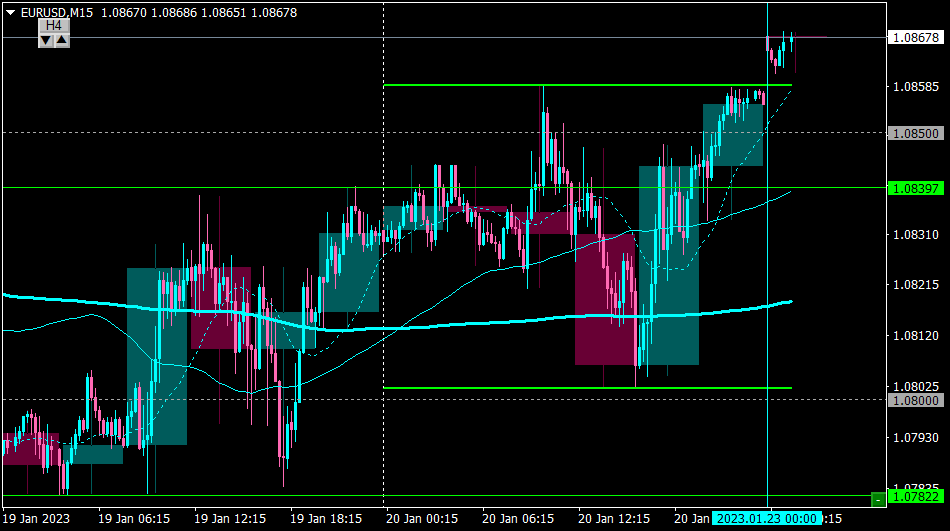
Task: Click the down arrow below H4
Action: pos(46,41)
